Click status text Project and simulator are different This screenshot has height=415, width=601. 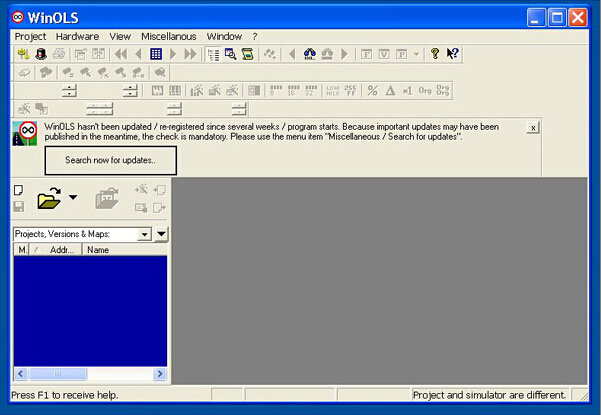click(x=489, y=395)
